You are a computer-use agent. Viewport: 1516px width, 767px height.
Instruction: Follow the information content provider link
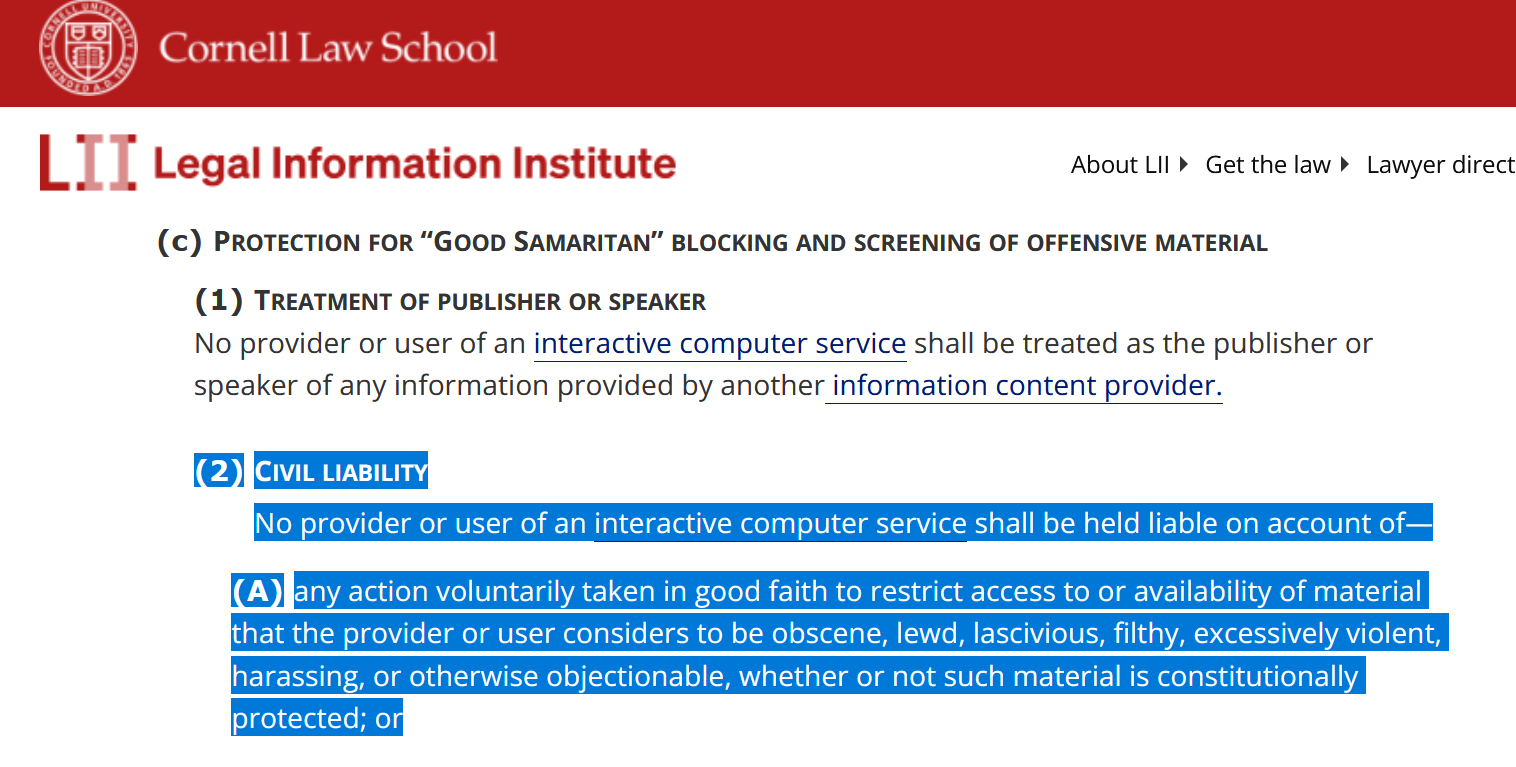pos(1027,385)
